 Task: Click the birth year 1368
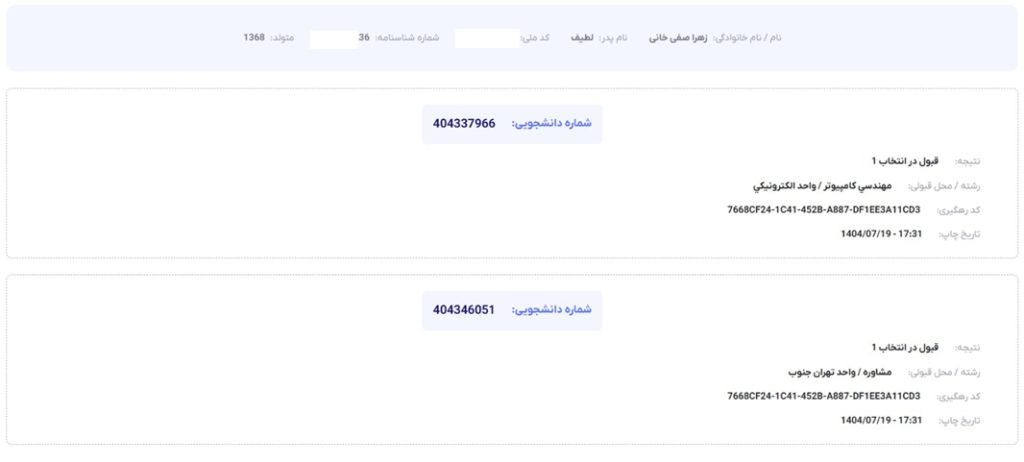(254, 38)
